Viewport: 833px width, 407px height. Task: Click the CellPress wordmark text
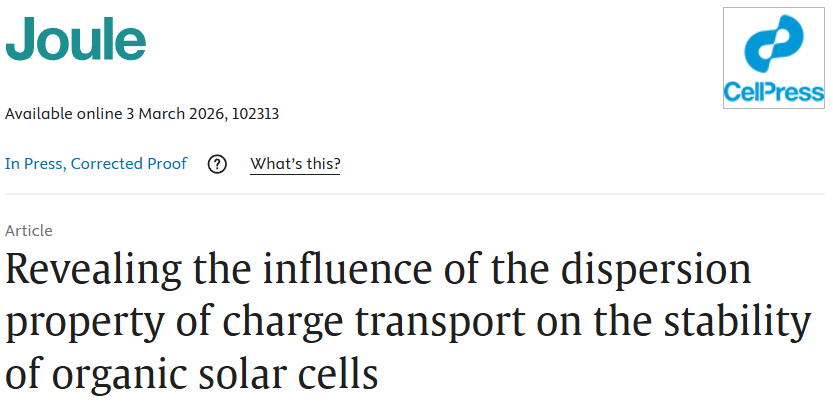(x=775, y=94)
